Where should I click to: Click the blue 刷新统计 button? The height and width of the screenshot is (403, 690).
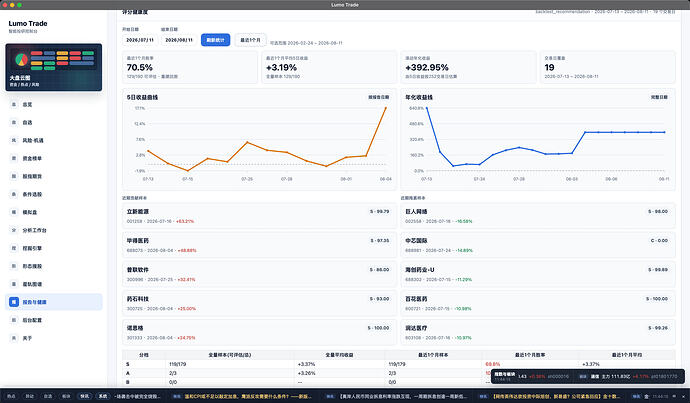point(216,40)
